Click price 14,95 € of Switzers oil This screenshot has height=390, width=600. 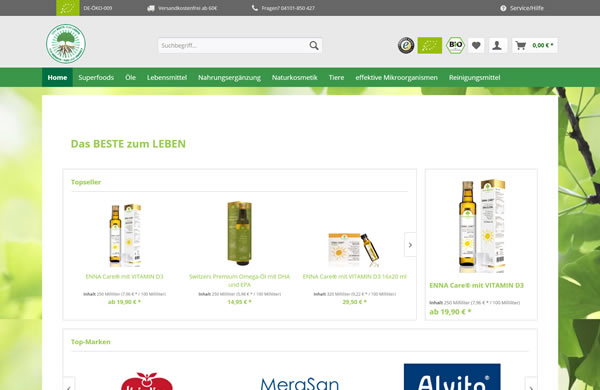click(x=240, y=302)
